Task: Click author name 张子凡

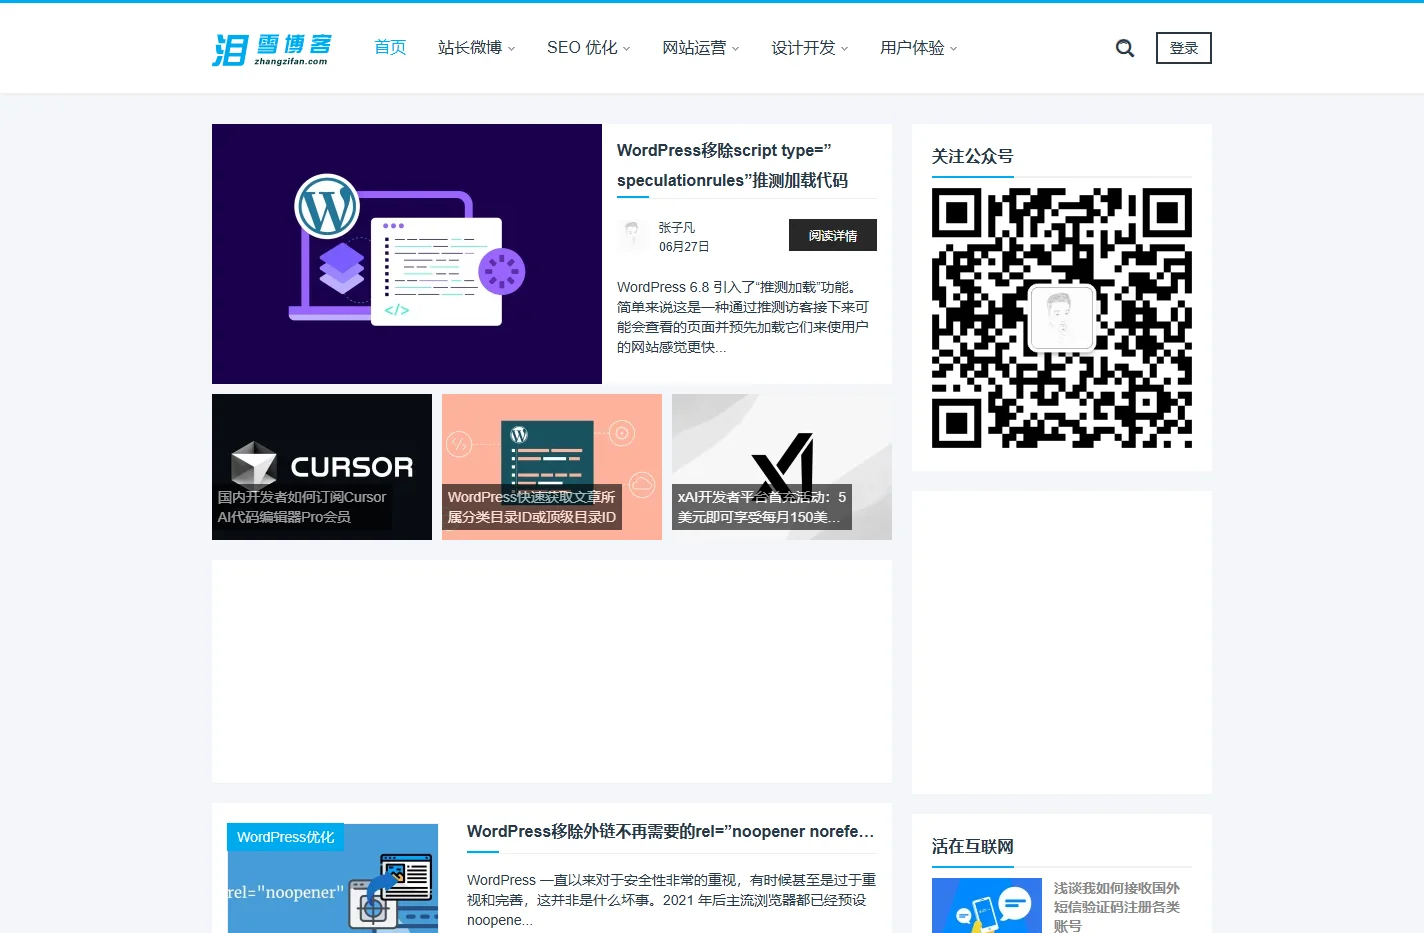Action: pos(677,228)
